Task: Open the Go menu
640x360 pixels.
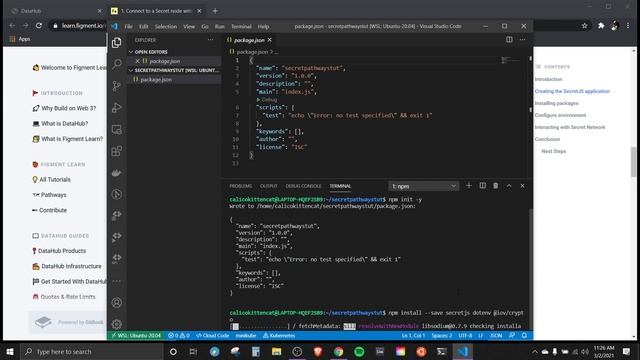Action: (x=205, y=26)
